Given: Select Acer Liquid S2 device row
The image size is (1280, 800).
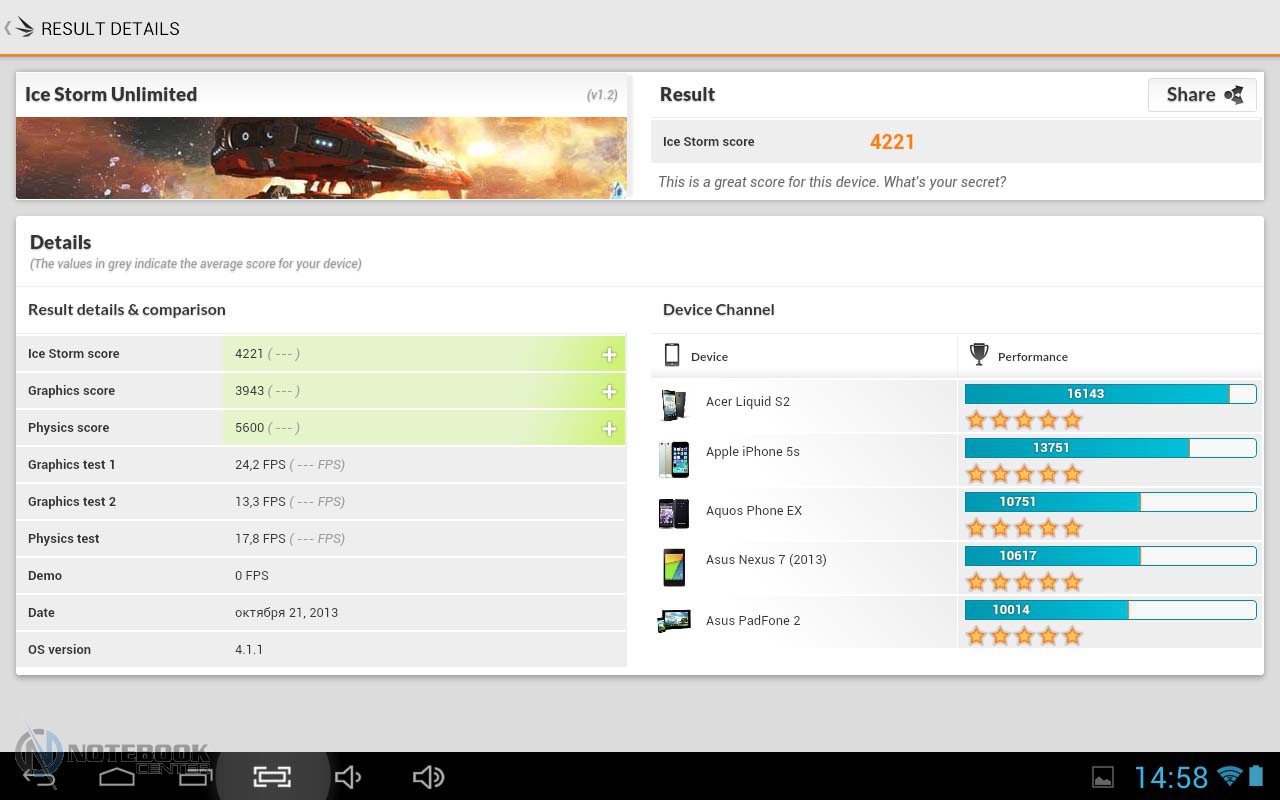Looking at the screenshot, I should [x=747, y=402].
